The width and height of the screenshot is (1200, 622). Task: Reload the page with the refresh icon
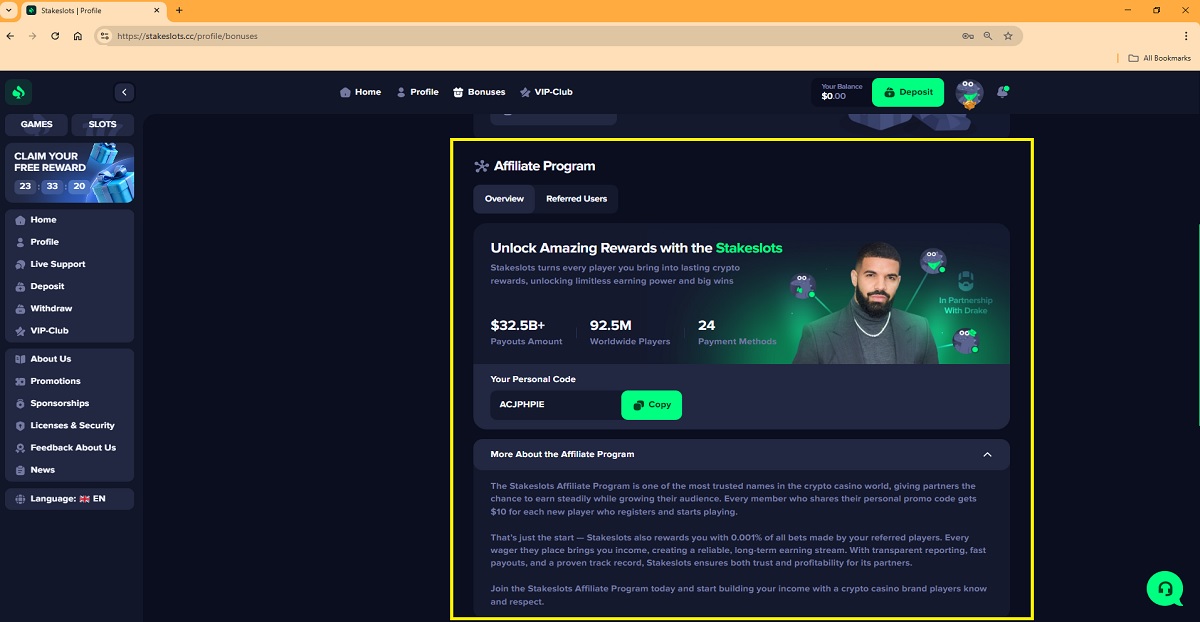(x=55, y=36)
